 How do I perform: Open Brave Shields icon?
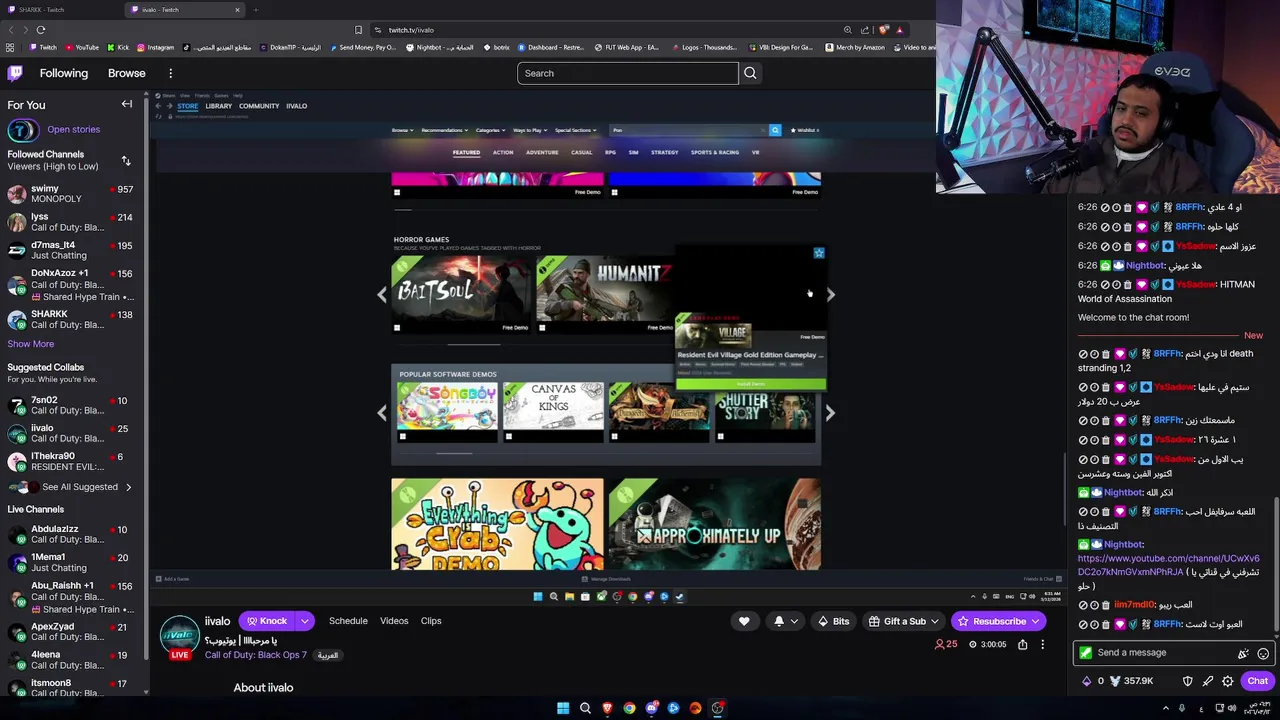[882, 30]
